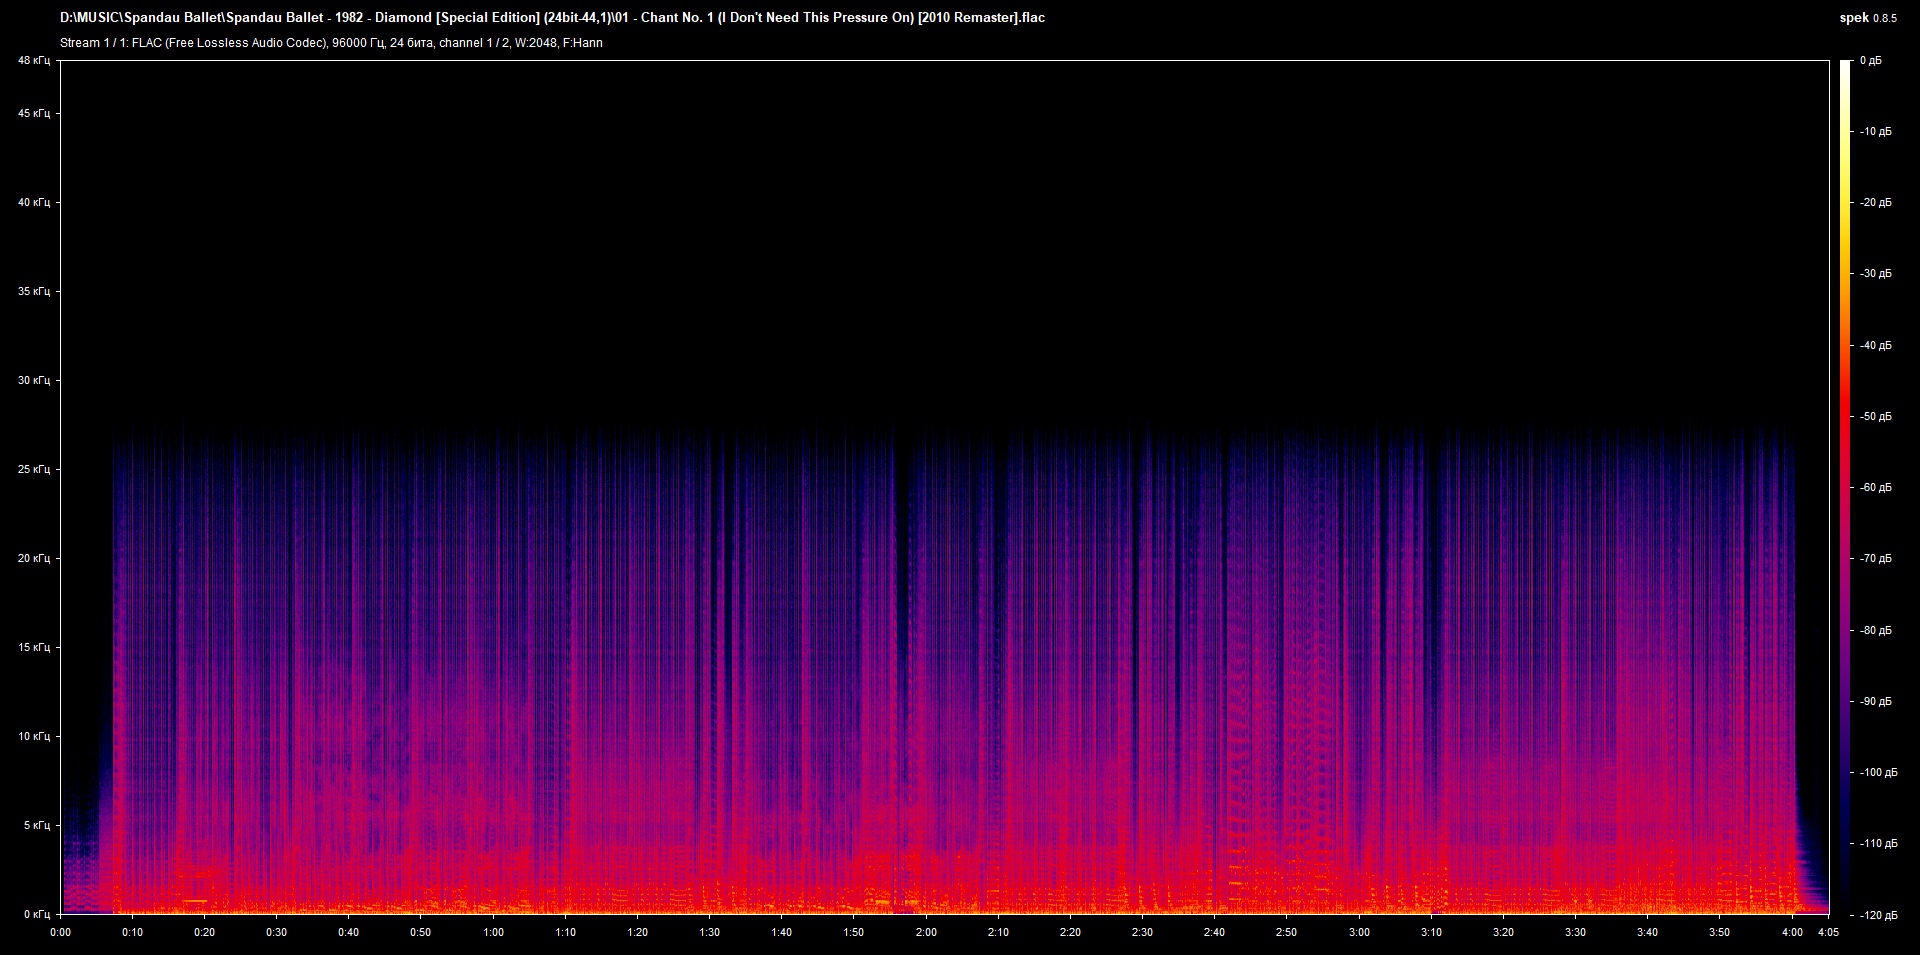Screen dimensions: 1920x955
Task: Select the 4:05 end time label
Action: point(1828,932)
